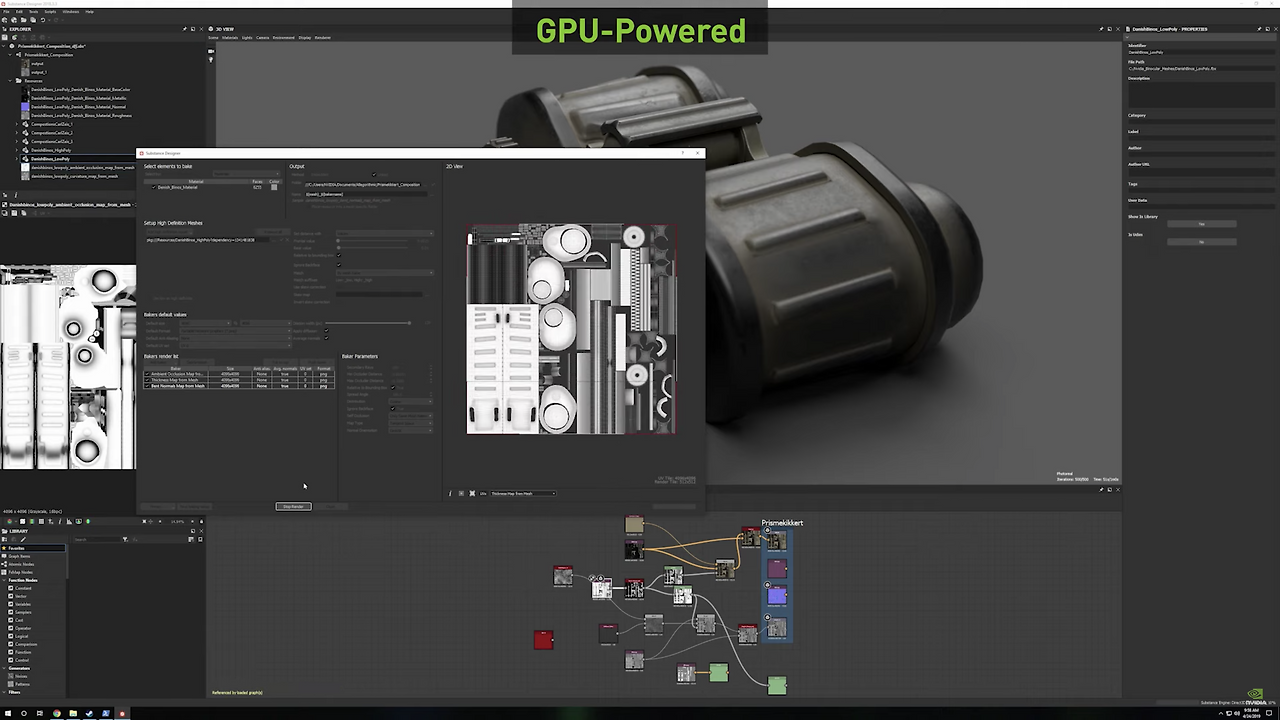Click the filter icon beside Library search
This screenshot has height=720, width=1280.
click(x=125, y=540)
